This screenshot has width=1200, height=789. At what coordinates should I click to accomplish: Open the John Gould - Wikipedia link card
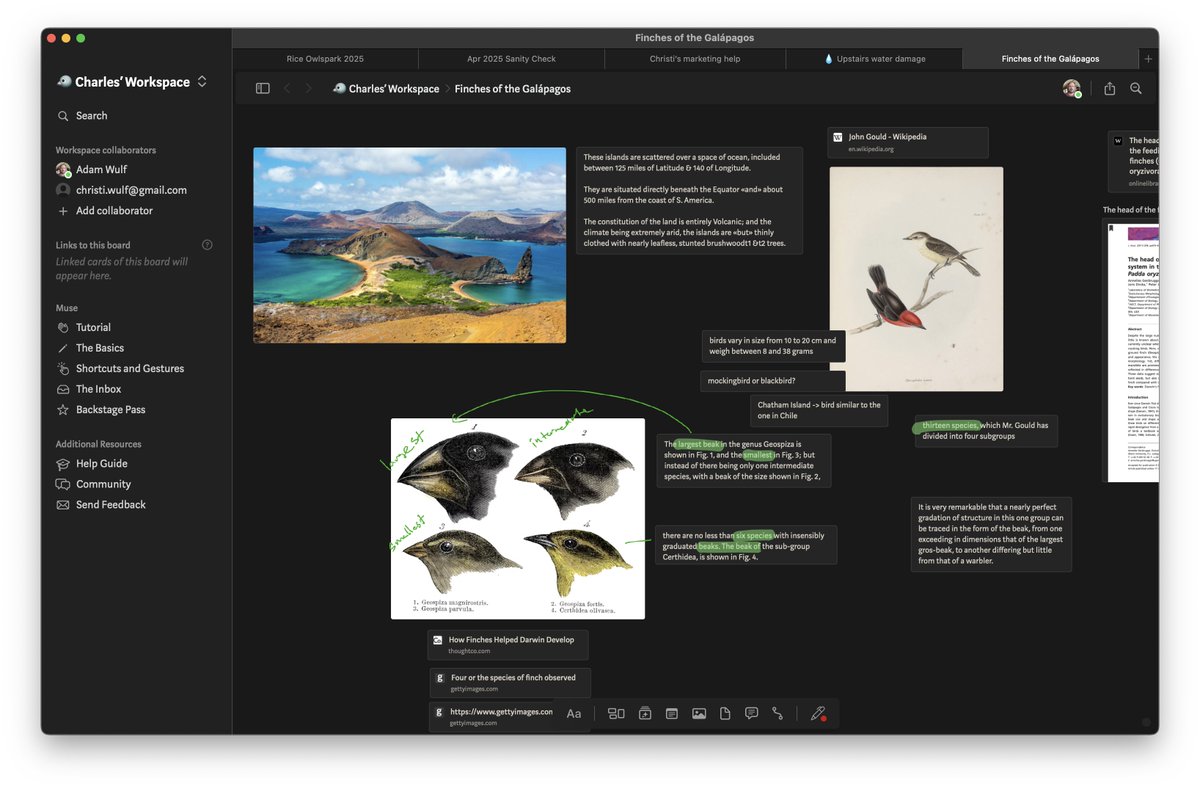point(908,142)
